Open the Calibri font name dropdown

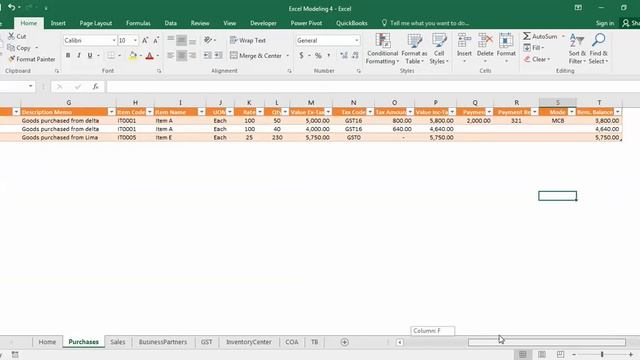point(114,40)
